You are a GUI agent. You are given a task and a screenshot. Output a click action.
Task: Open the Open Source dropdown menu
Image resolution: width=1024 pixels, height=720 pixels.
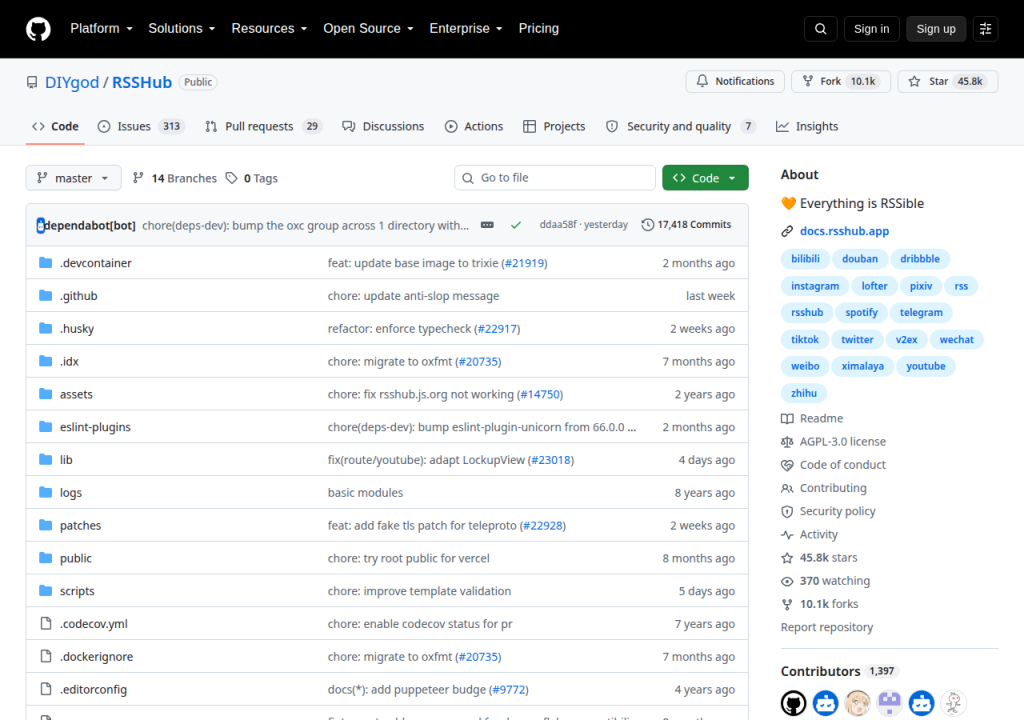368,29
